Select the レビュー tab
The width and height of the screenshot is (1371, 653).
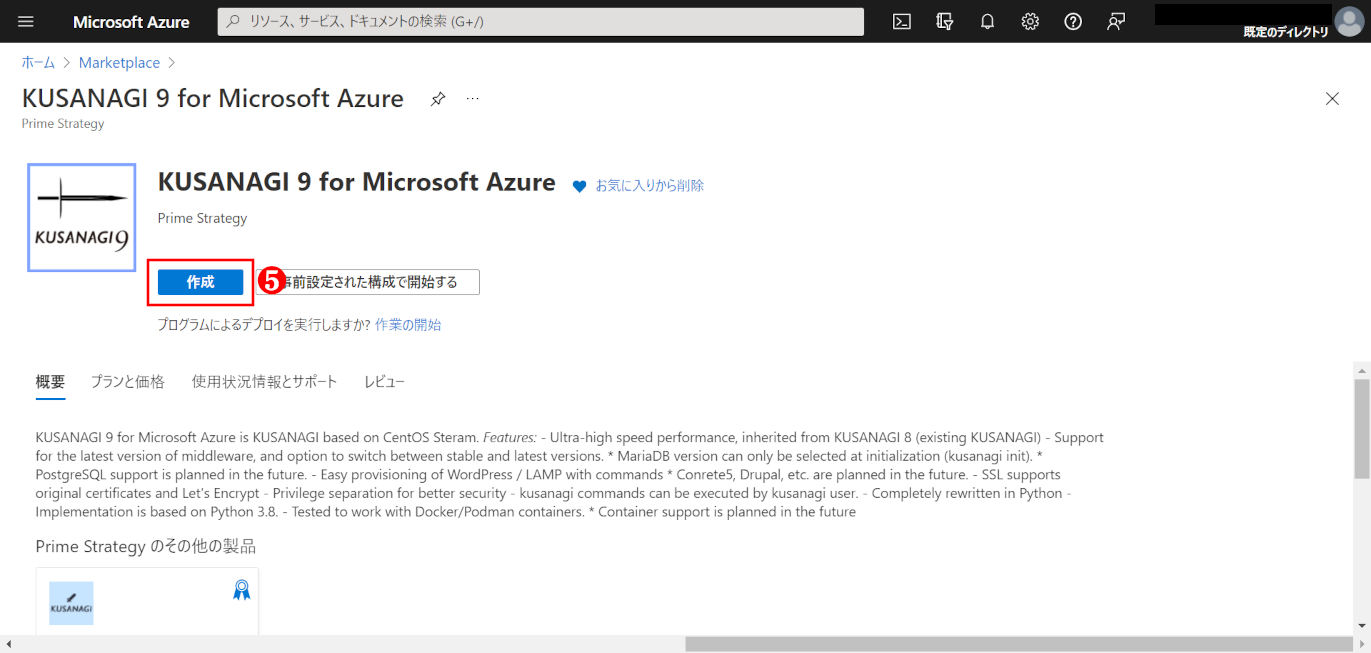(384, 381)
